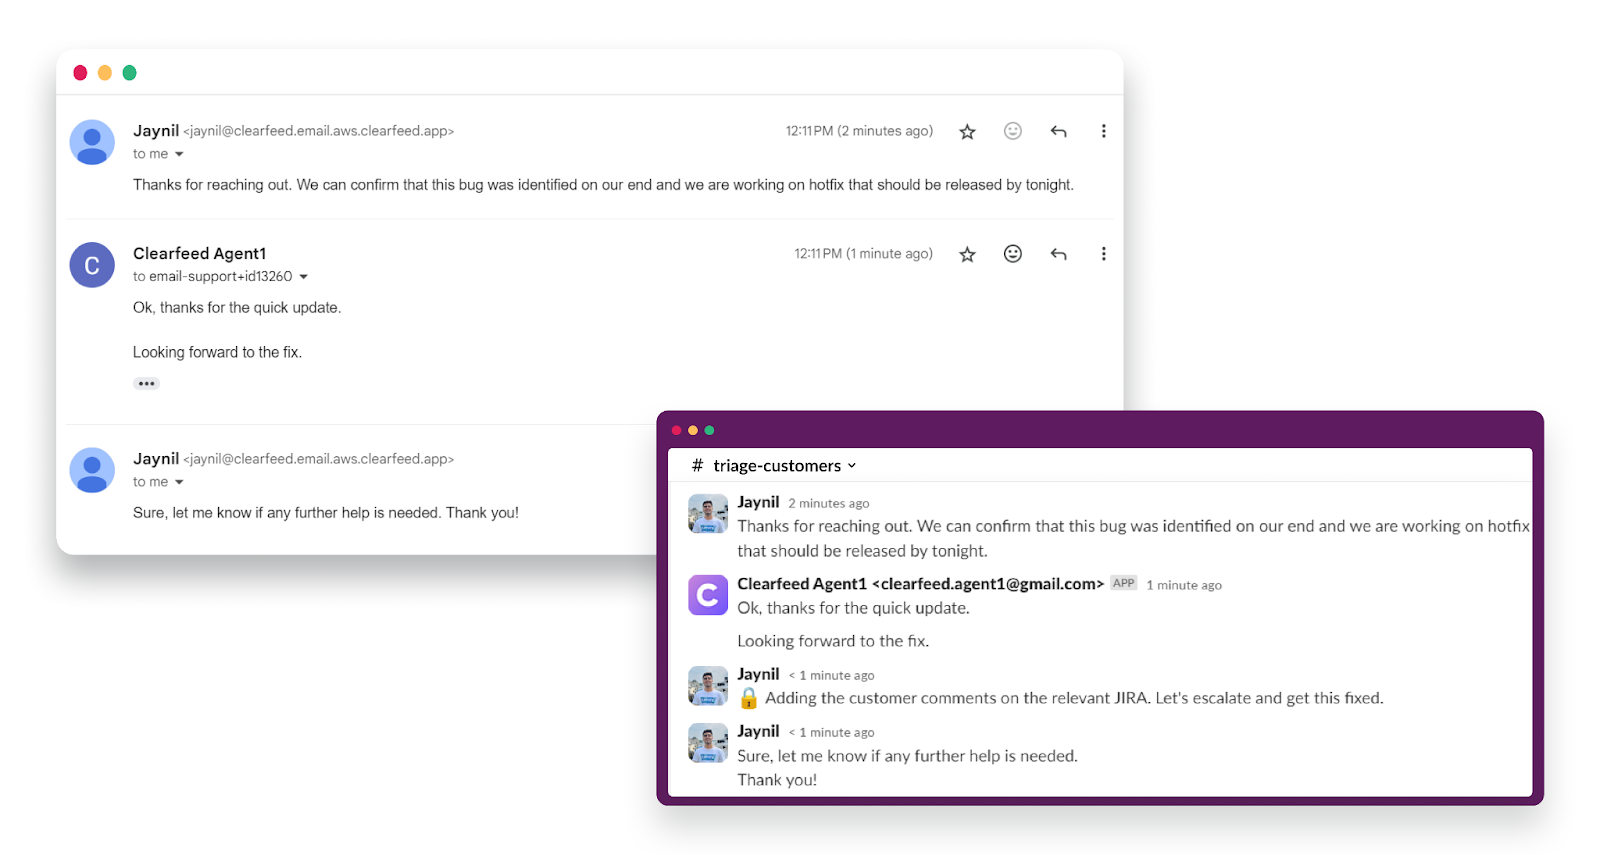Star Jaynil's 12:11 PM (2 minutes ago) email

click(967, 132)
